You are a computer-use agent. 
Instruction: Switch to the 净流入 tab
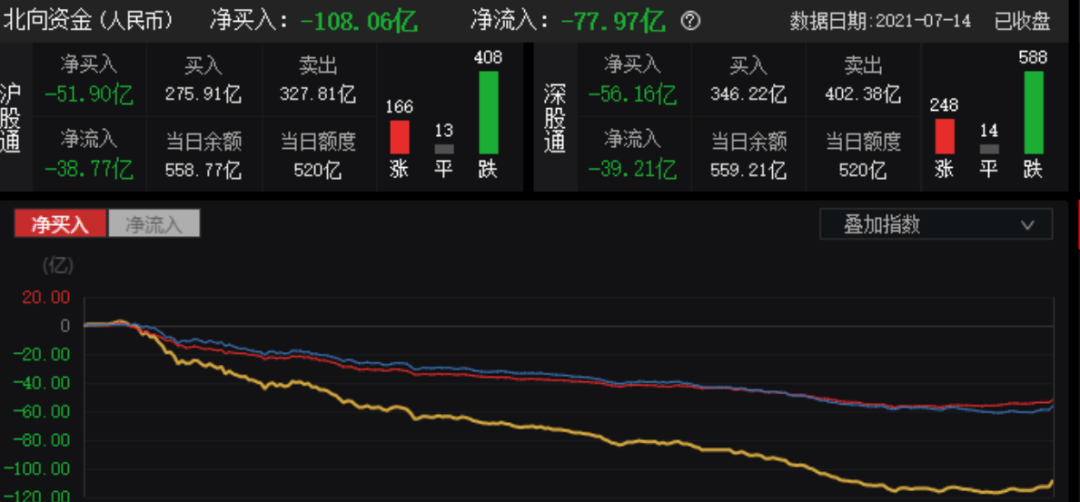click(x=153, y=224)
